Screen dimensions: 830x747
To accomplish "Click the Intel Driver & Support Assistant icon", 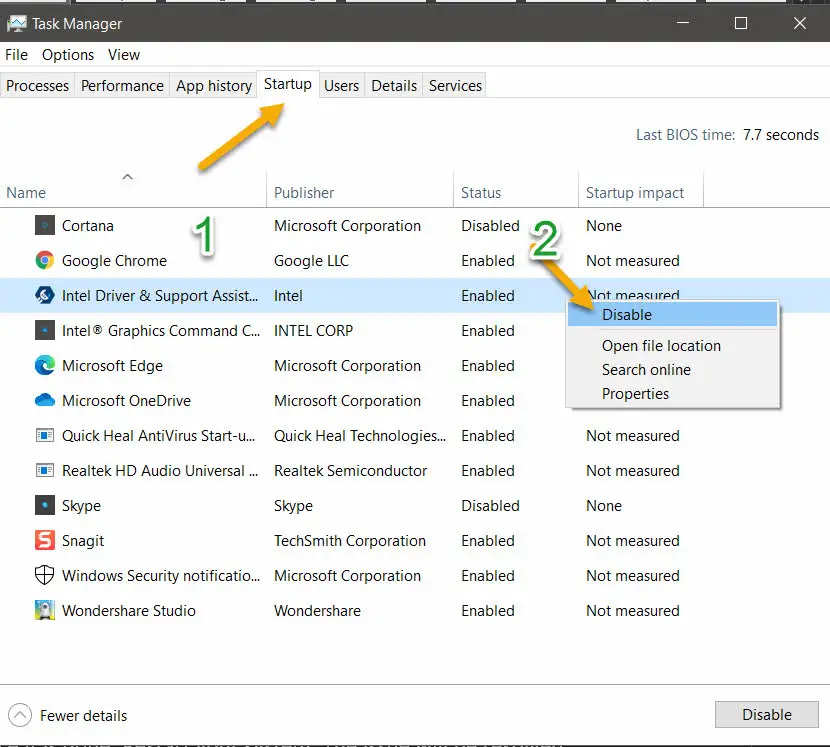I will coord(45,295).
